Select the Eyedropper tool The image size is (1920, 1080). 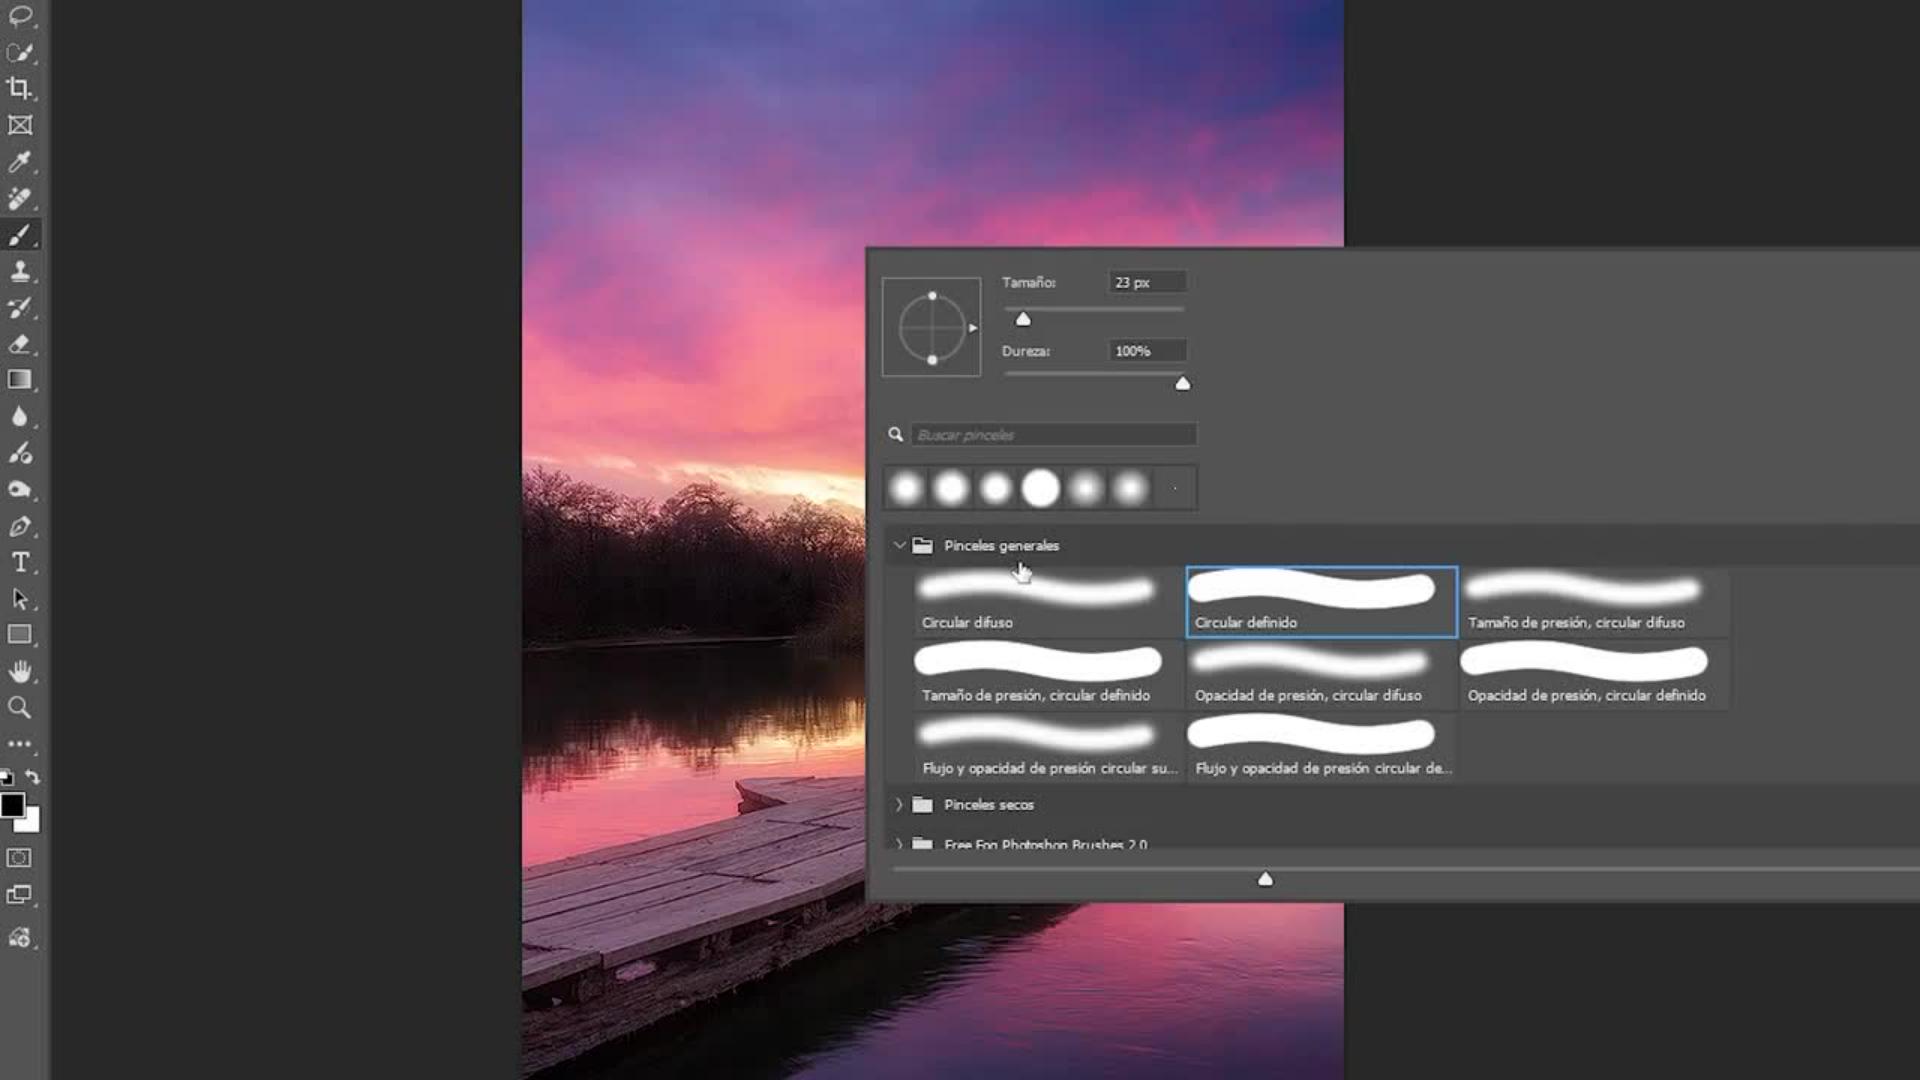tap(19, 162)
